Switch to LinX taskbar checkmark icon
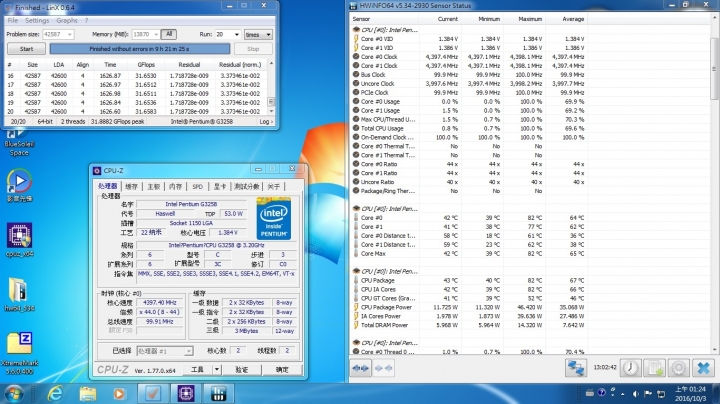This screenshot has width=720, height=404. point(152,394)
